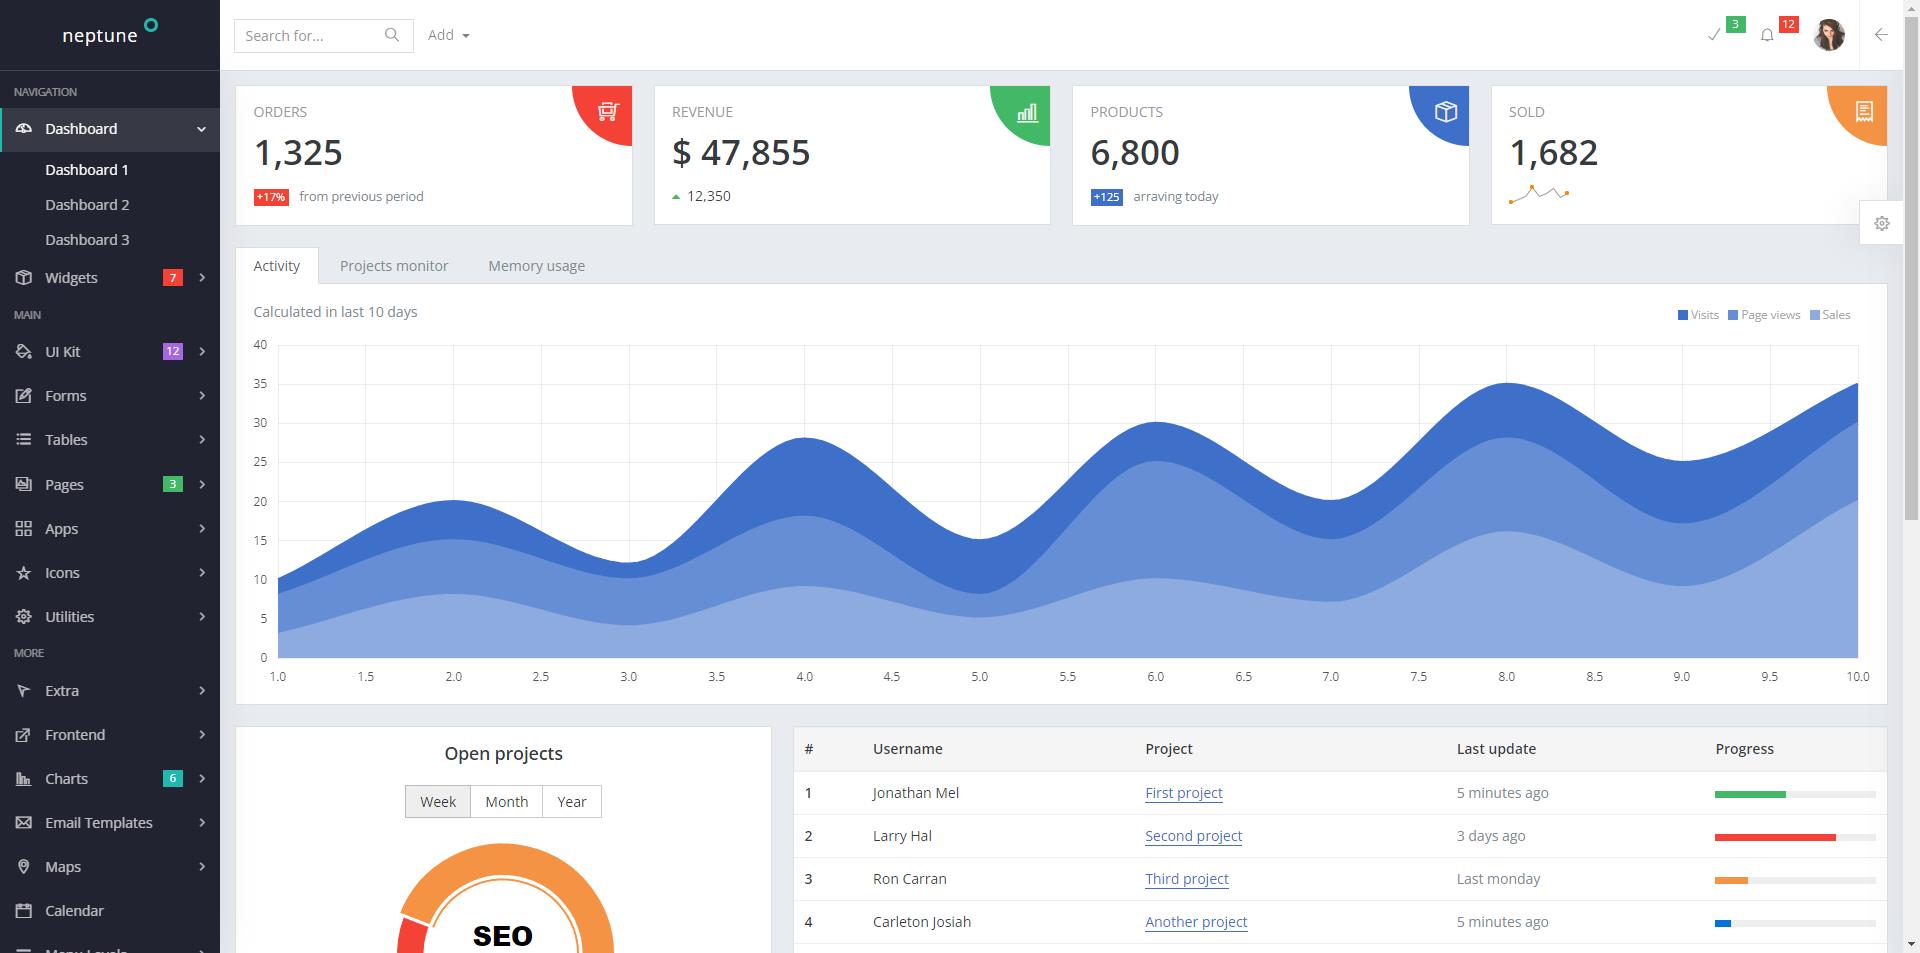Open the Third project link
This screenshot has width=1920, height=953.
pos(1187,879)
